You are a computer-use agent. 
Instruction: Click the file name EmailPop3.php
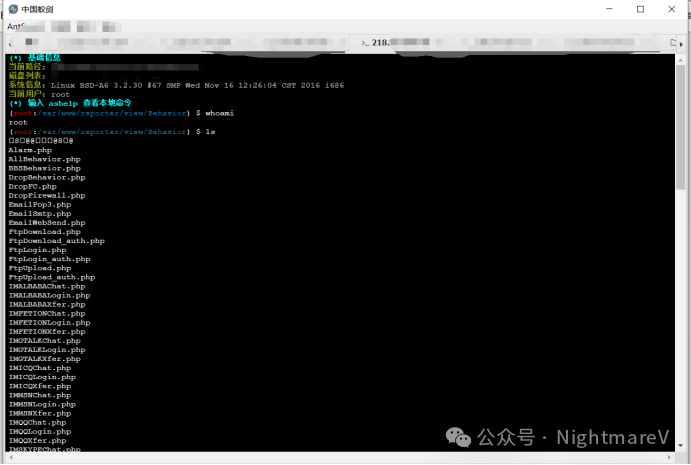40,205
